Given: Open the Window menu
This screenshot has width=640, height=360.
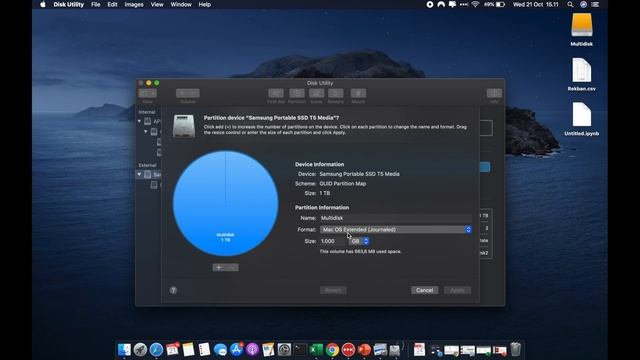Looking at the screenshot, I should pyautogui.click(x=181, y=4).
